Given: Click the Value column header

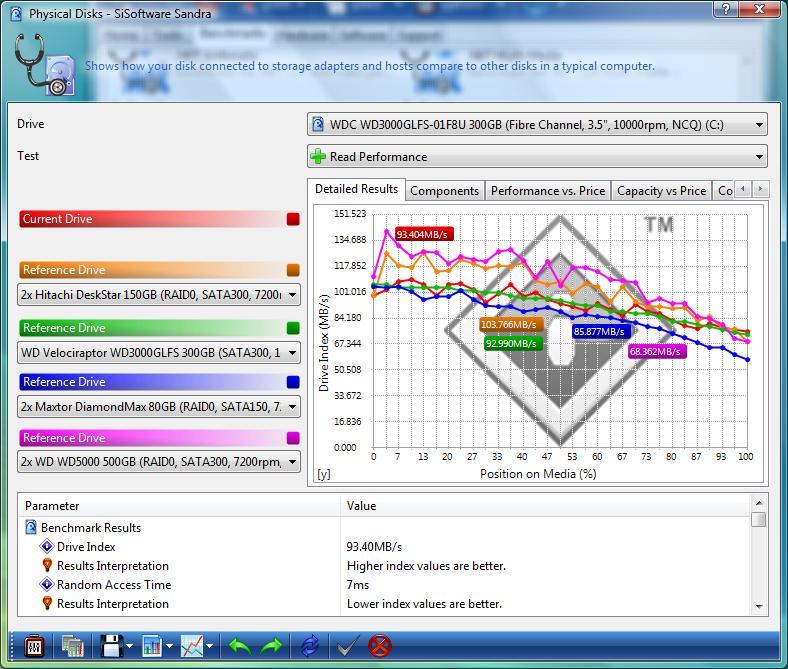Looking at the screenshot, I should (545, 506).
